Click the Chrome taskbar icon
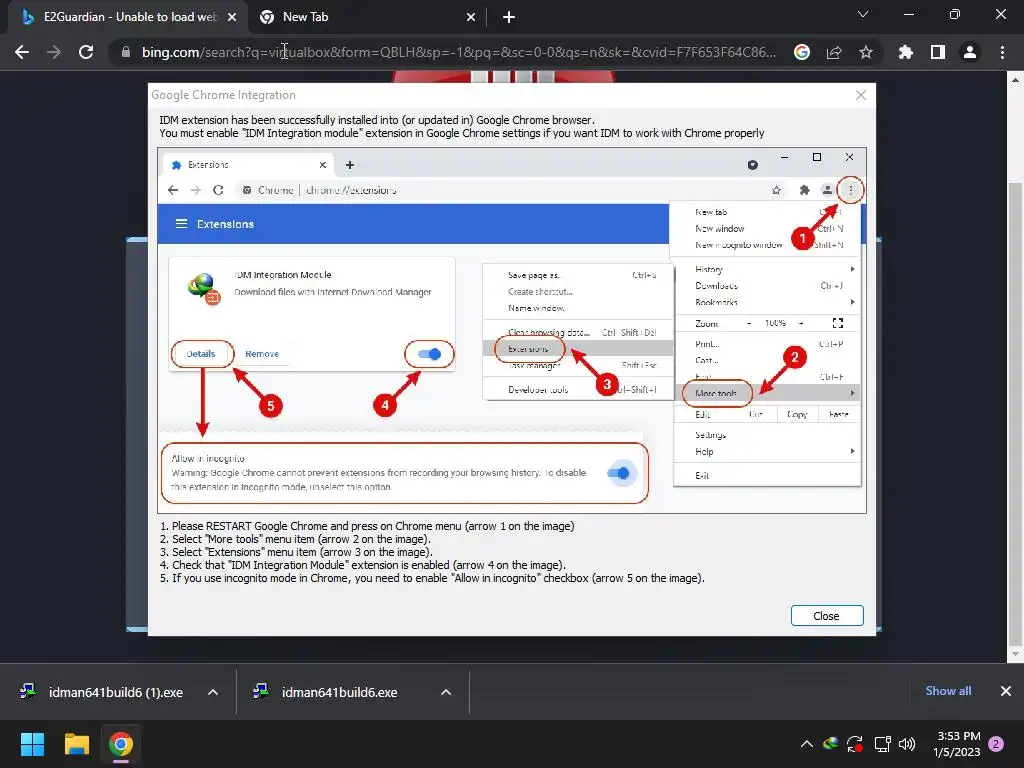 click(x=121, y=744)
